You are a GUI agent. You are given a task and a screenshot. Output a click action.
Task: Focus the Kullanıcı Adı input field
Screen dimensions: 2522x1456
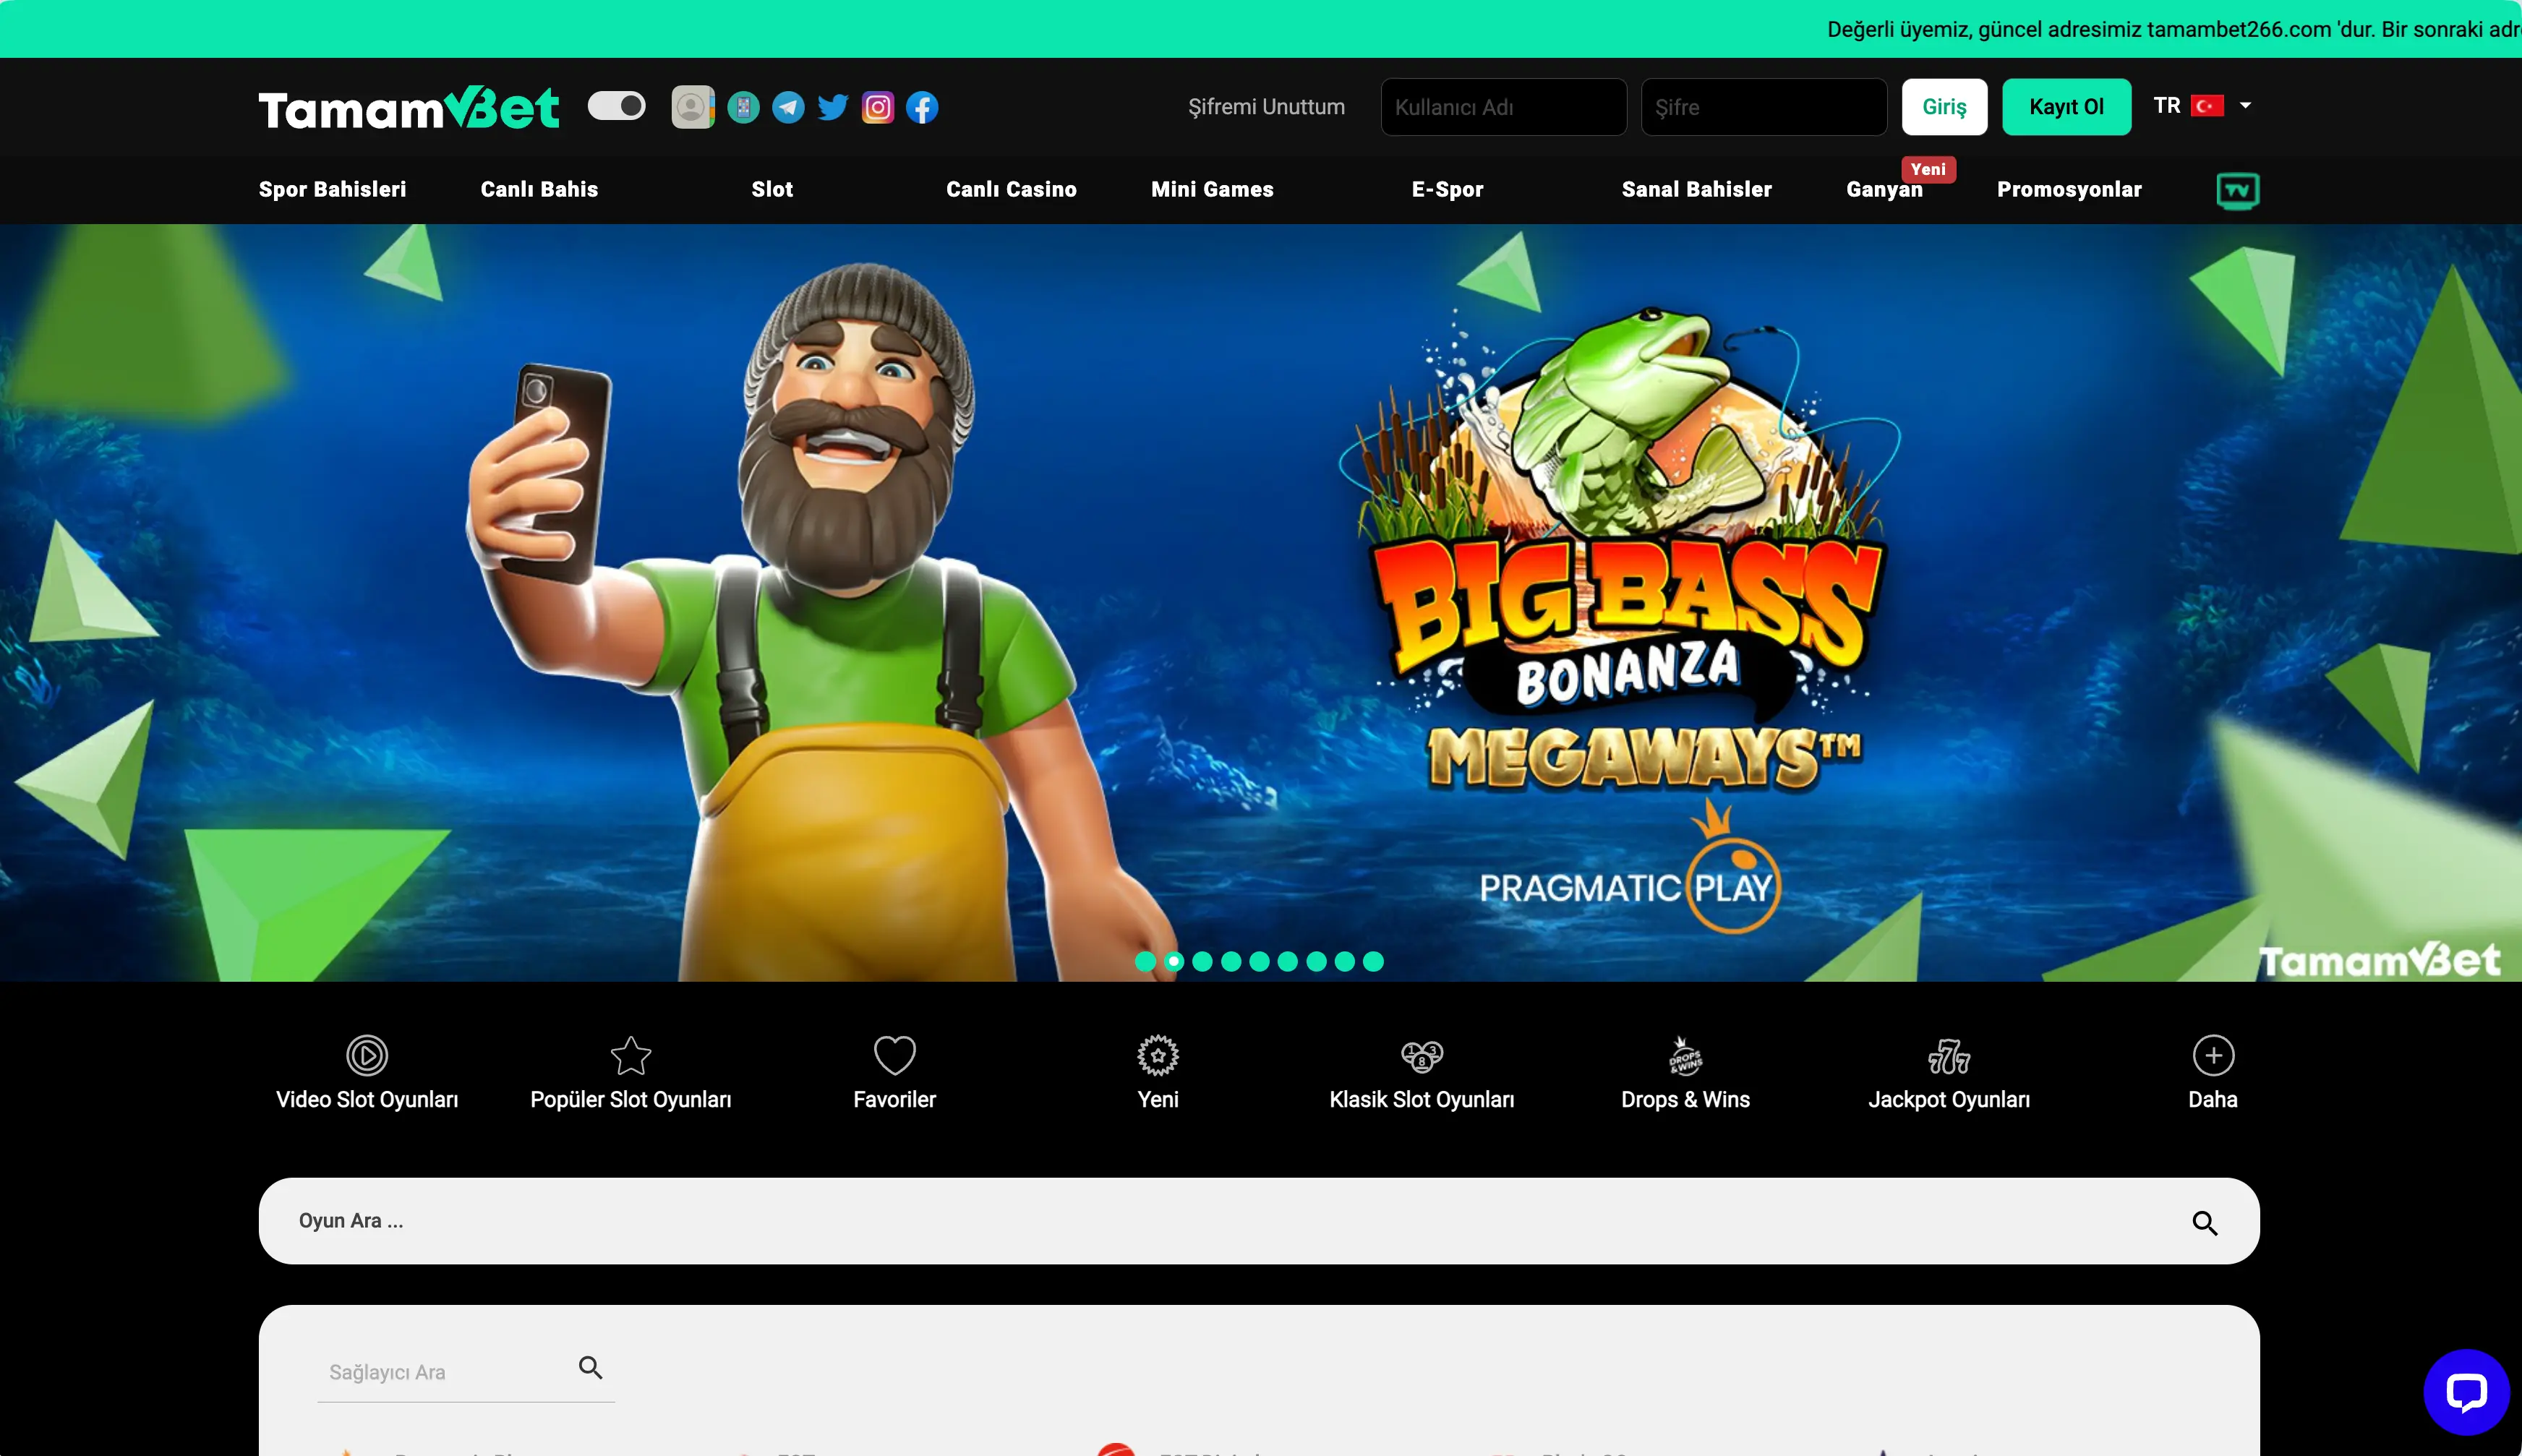coord(1502,107)
